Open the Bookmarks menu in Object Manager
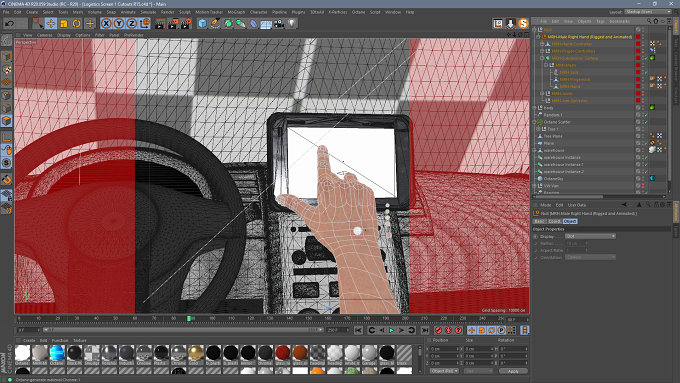Image resolution: width=680 pixels, height=383 pixels. point(619,21)
